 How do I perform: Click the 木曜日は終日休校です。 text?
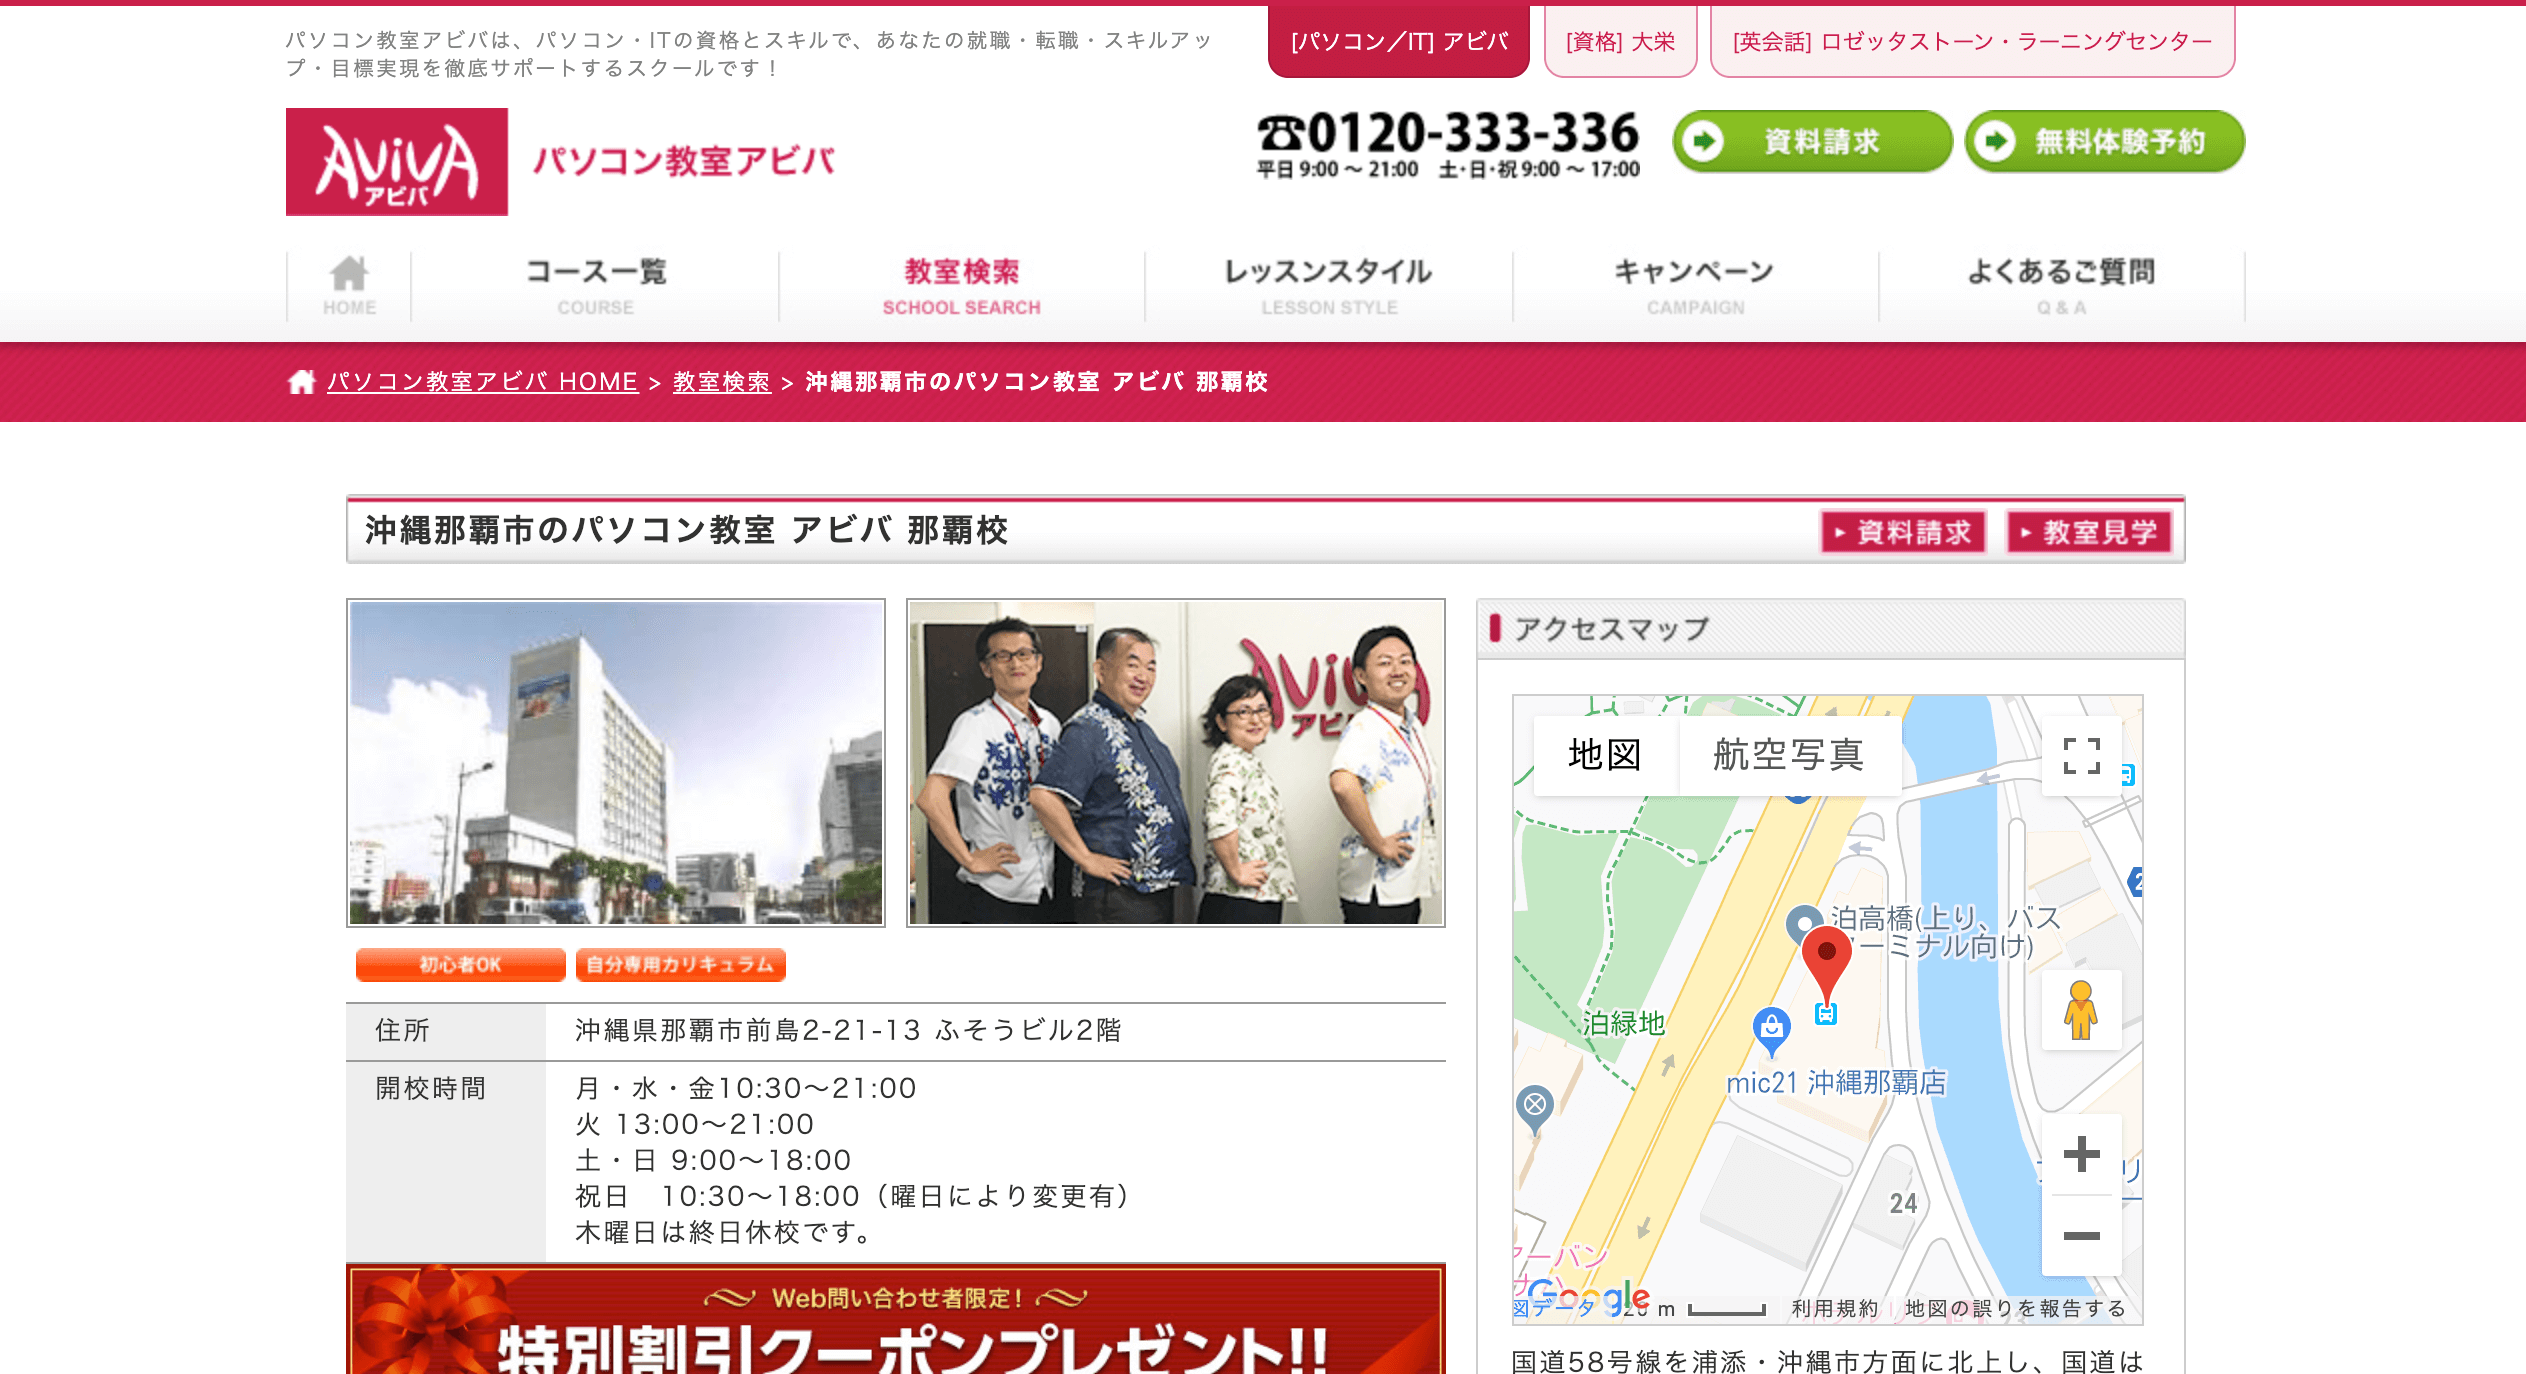coord(725,1232)
